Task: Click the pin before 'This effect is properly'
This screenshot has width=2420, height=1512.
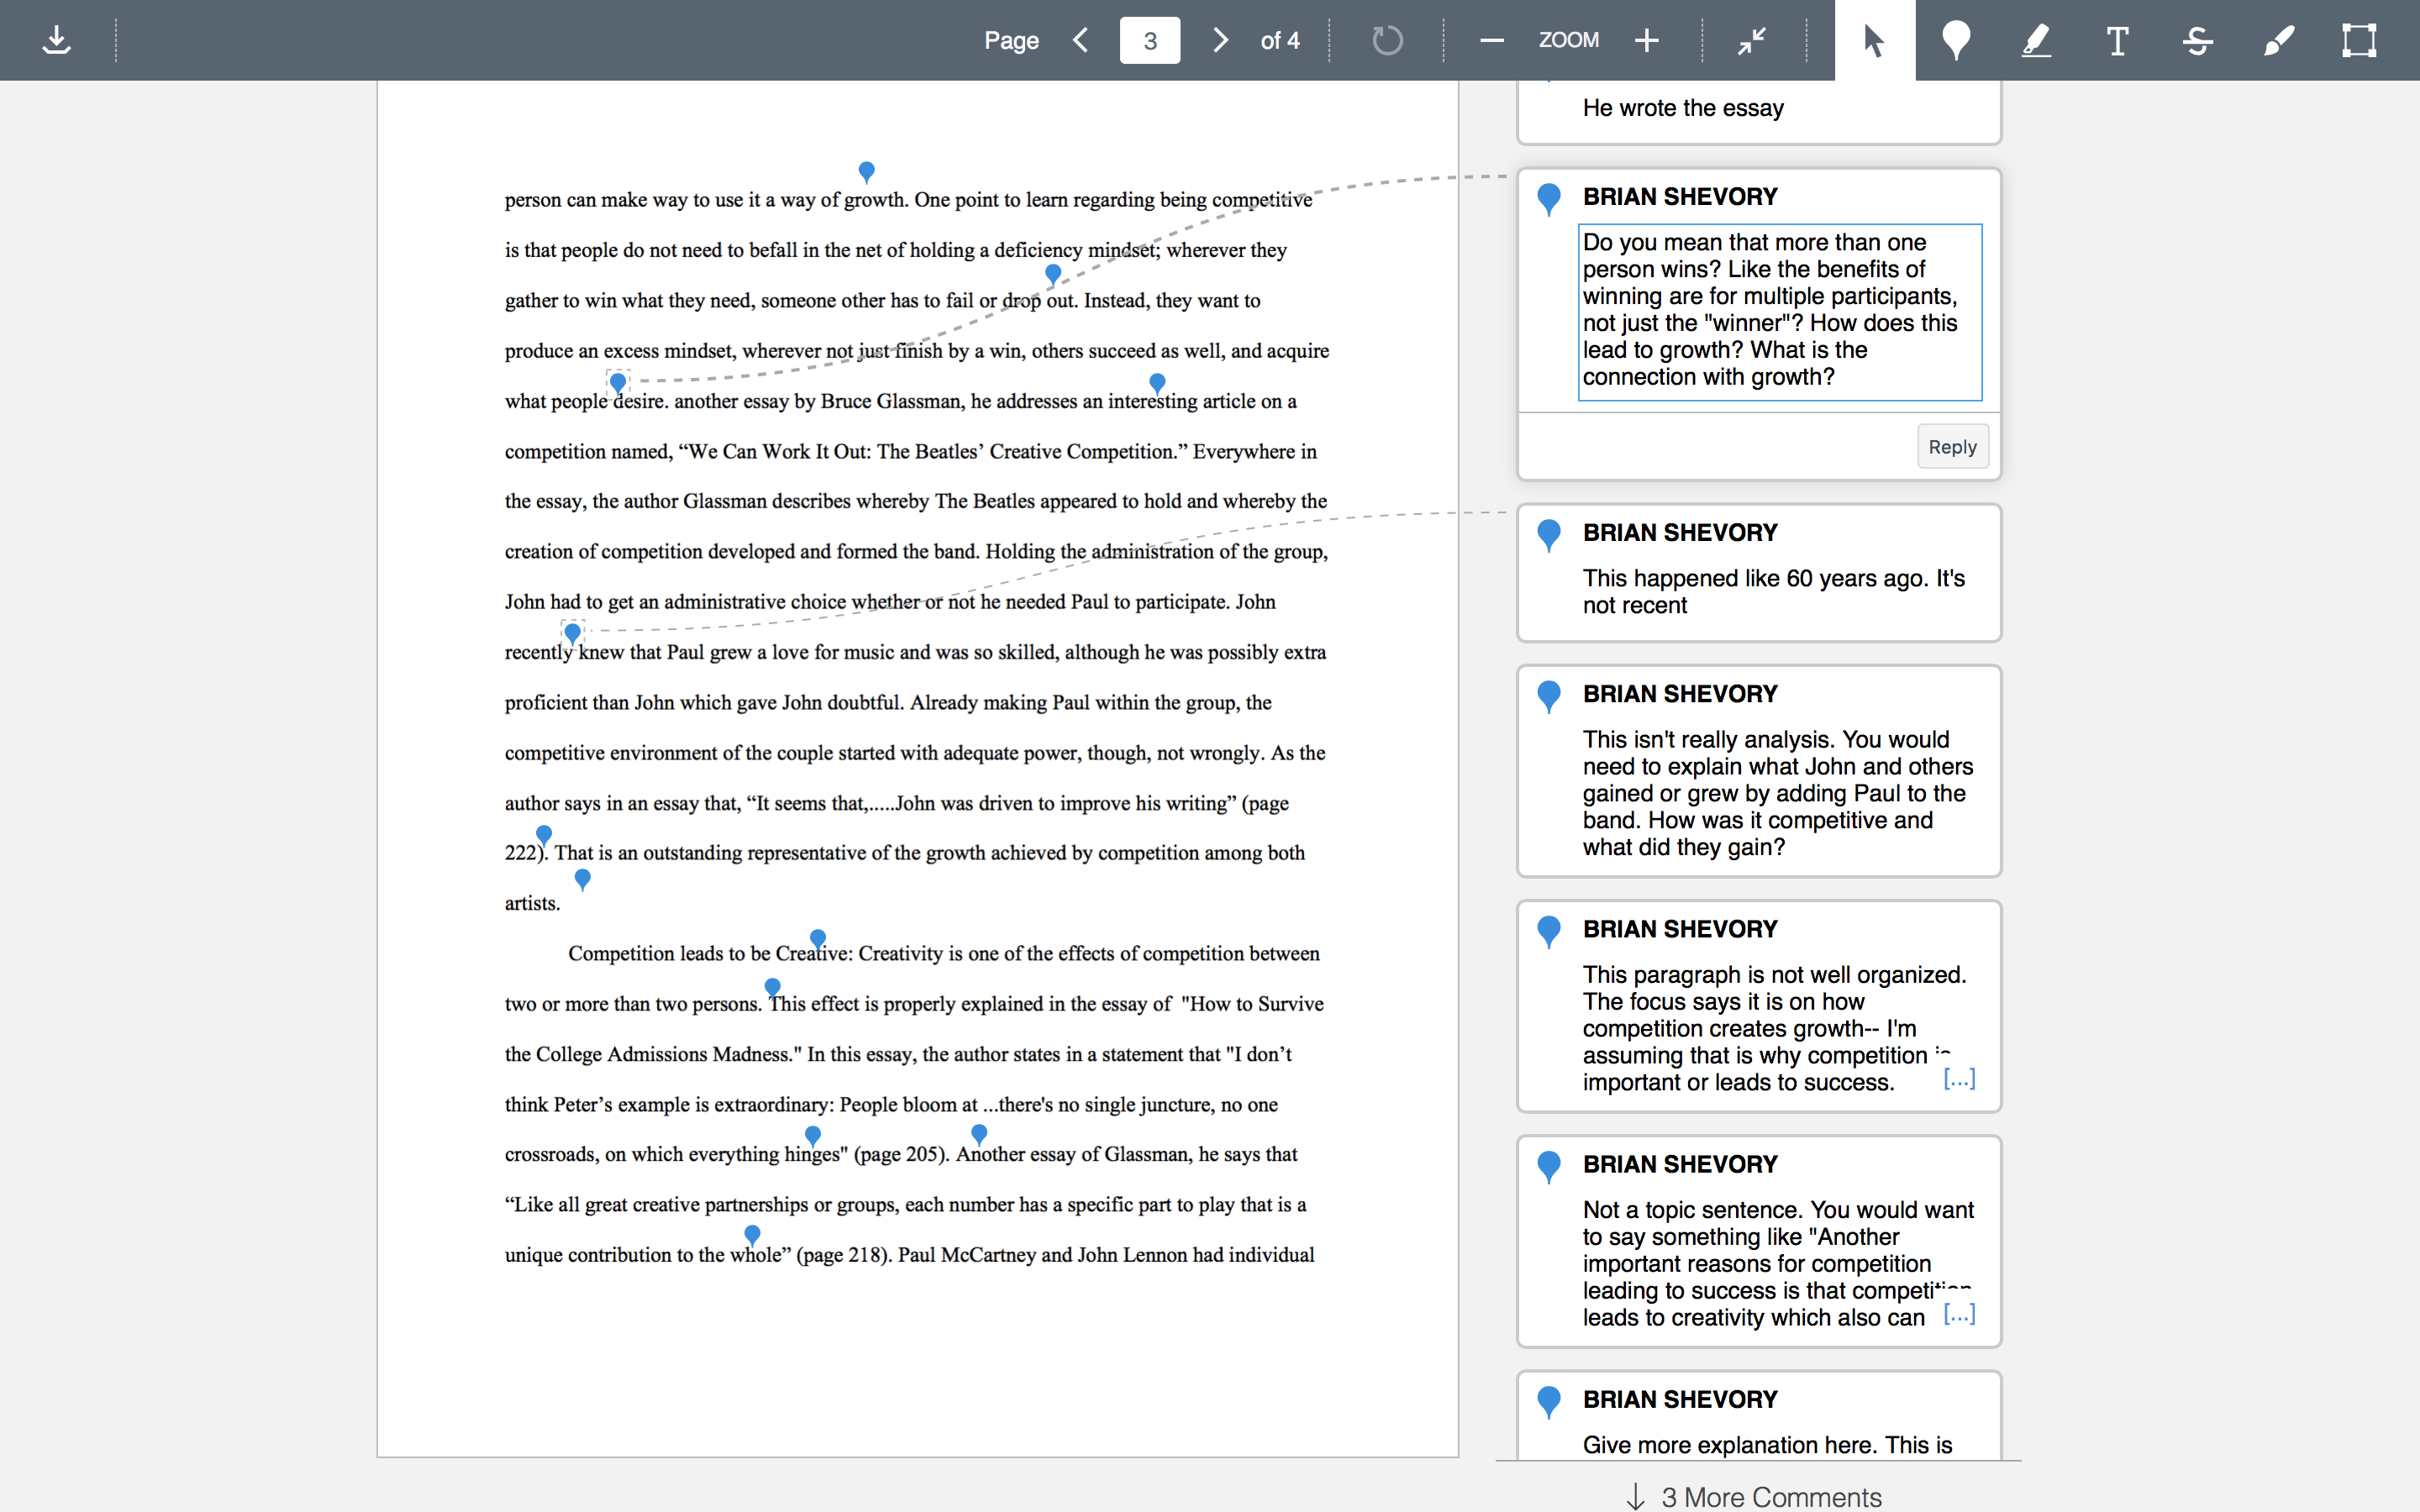Action: (x=773, y=988)
